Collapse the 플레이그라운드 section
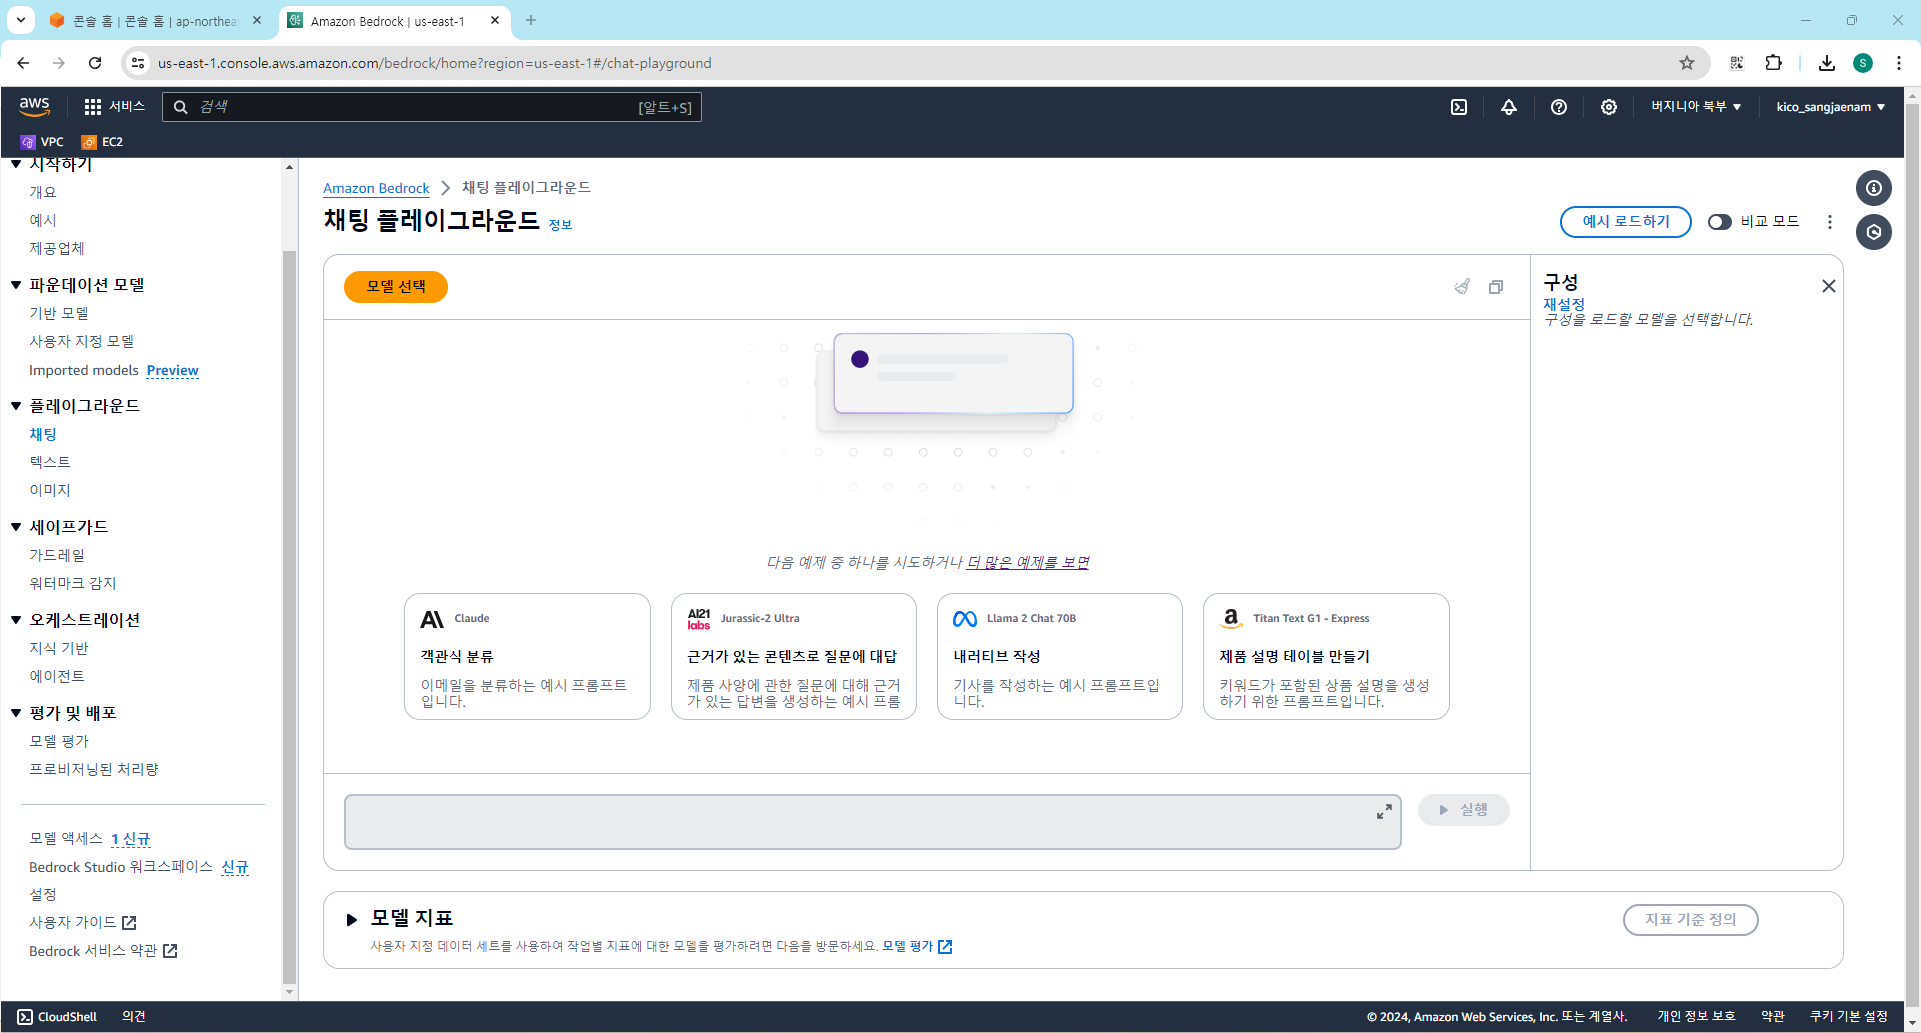This screenshot has height=1033, width=1921. 15,405
